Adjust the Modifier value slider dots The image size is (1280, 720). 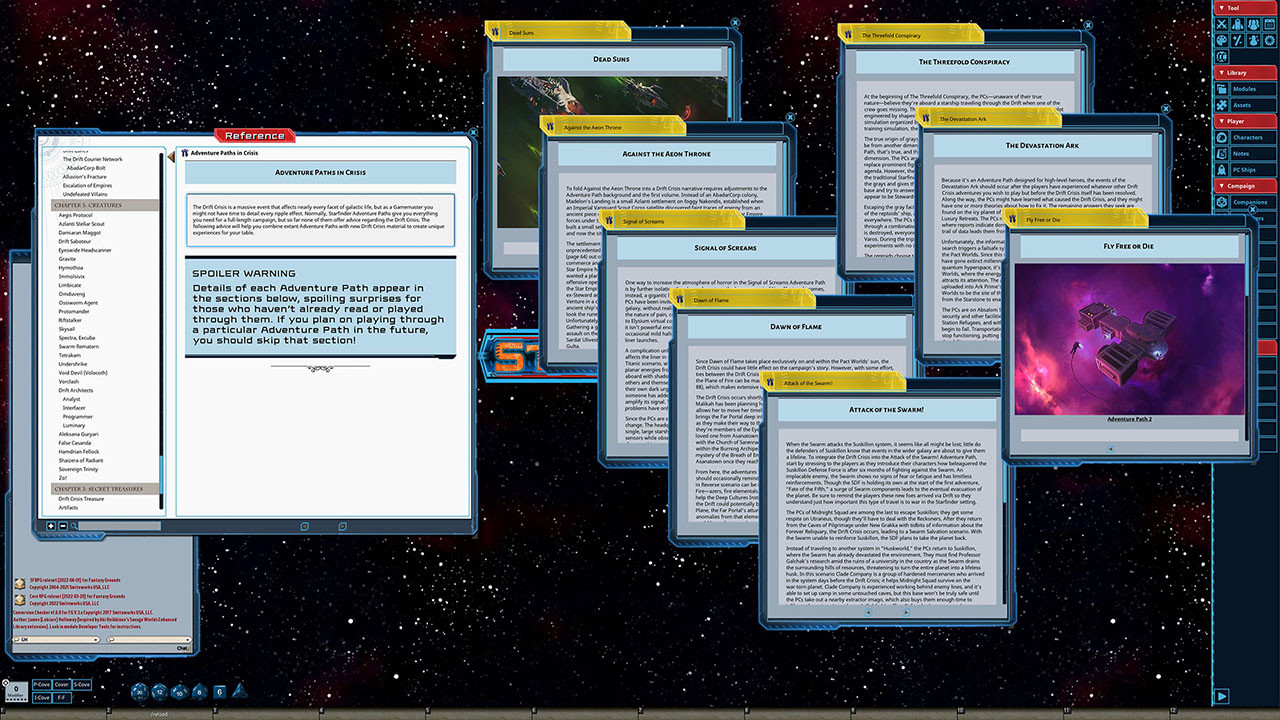(15, 700)
